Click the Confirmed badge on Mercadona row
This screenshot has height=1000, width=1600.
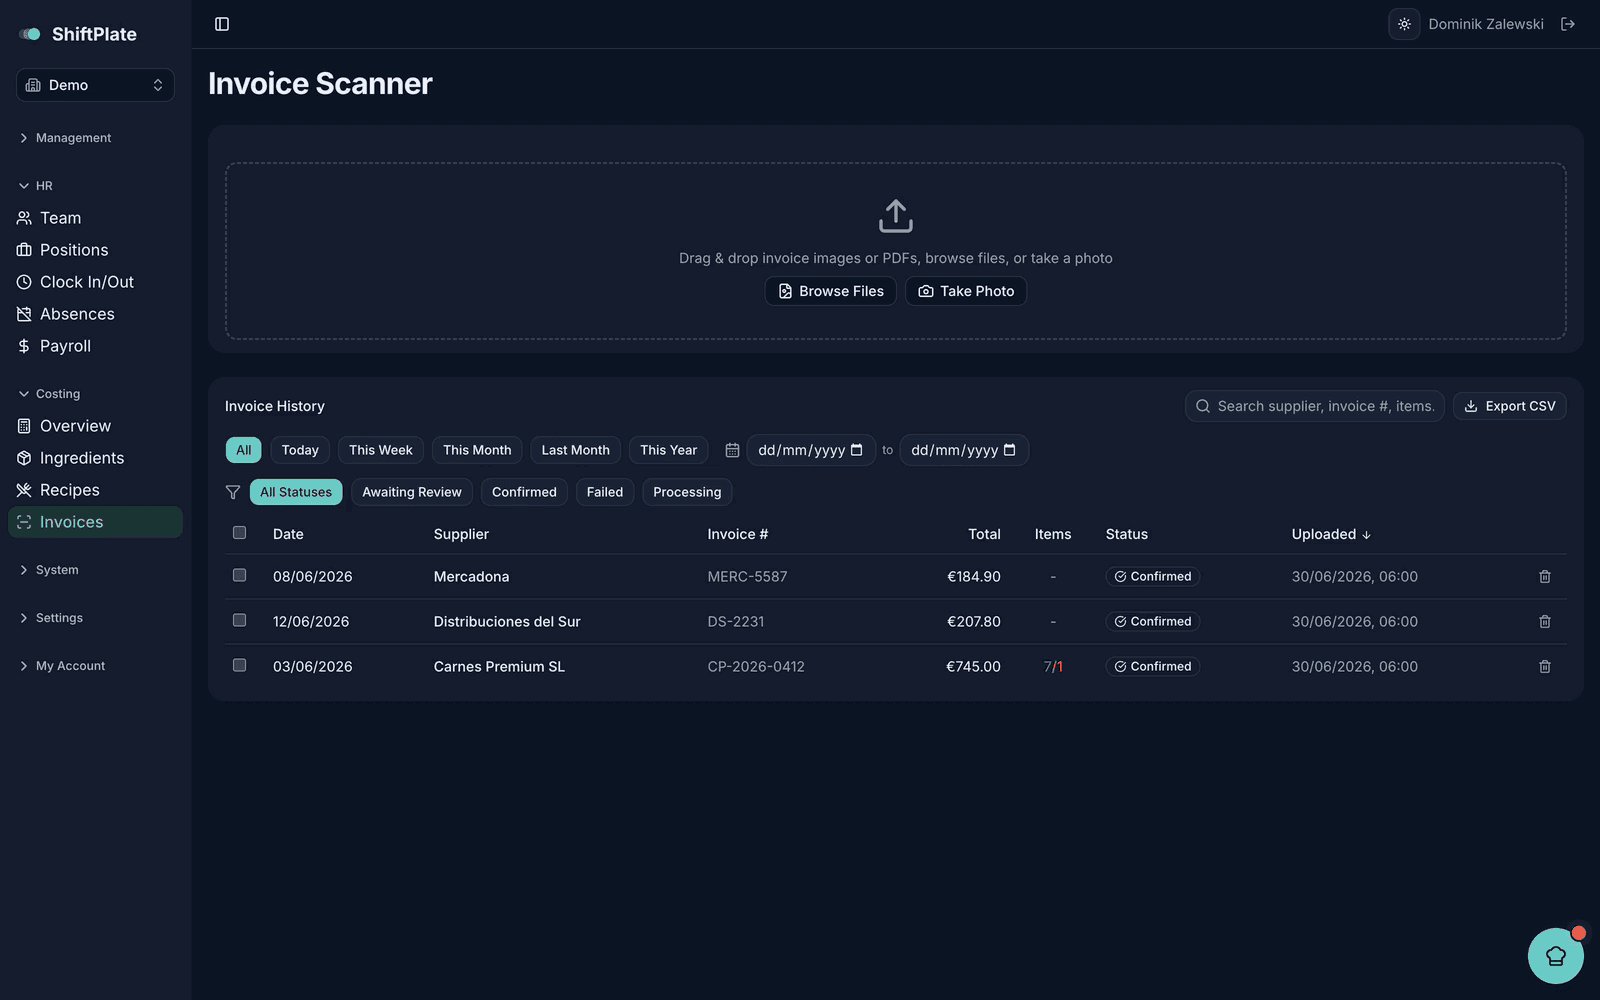pyautogui.click(x=1153, y=577)
